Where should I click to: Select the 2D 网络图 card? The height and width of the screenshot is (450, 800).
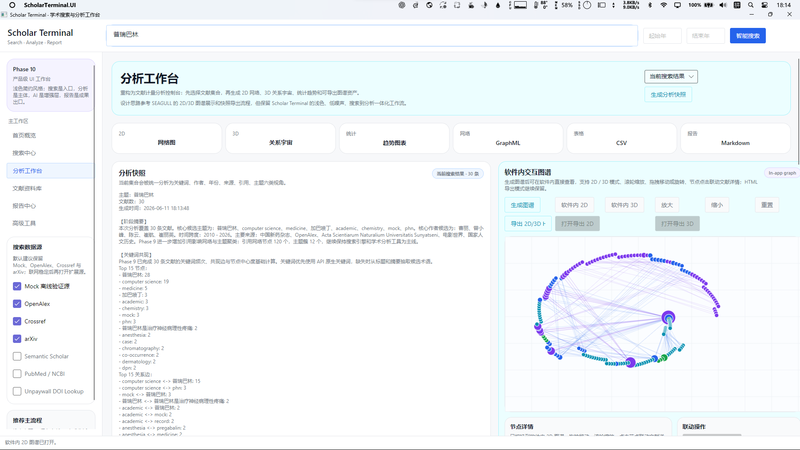[x=167, y=138]
